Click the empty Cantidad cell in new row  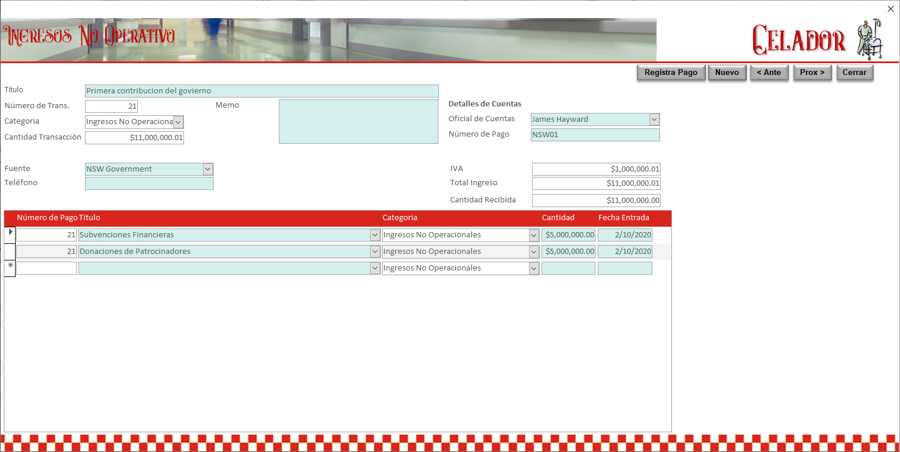pyautogui.click(x=568, y=268)
